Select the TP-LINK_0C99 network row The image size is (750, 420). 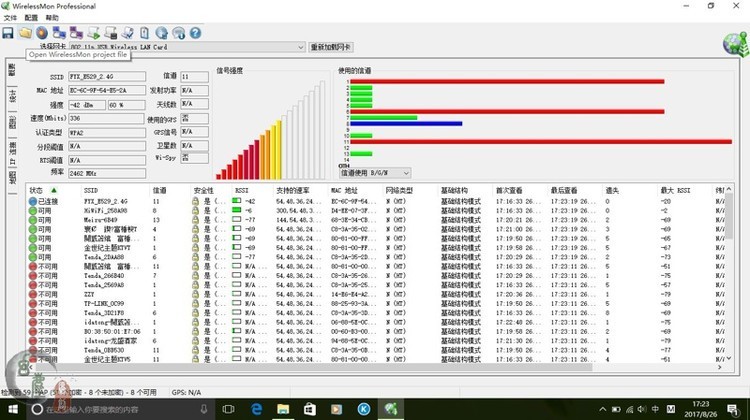tap(376, 304)
